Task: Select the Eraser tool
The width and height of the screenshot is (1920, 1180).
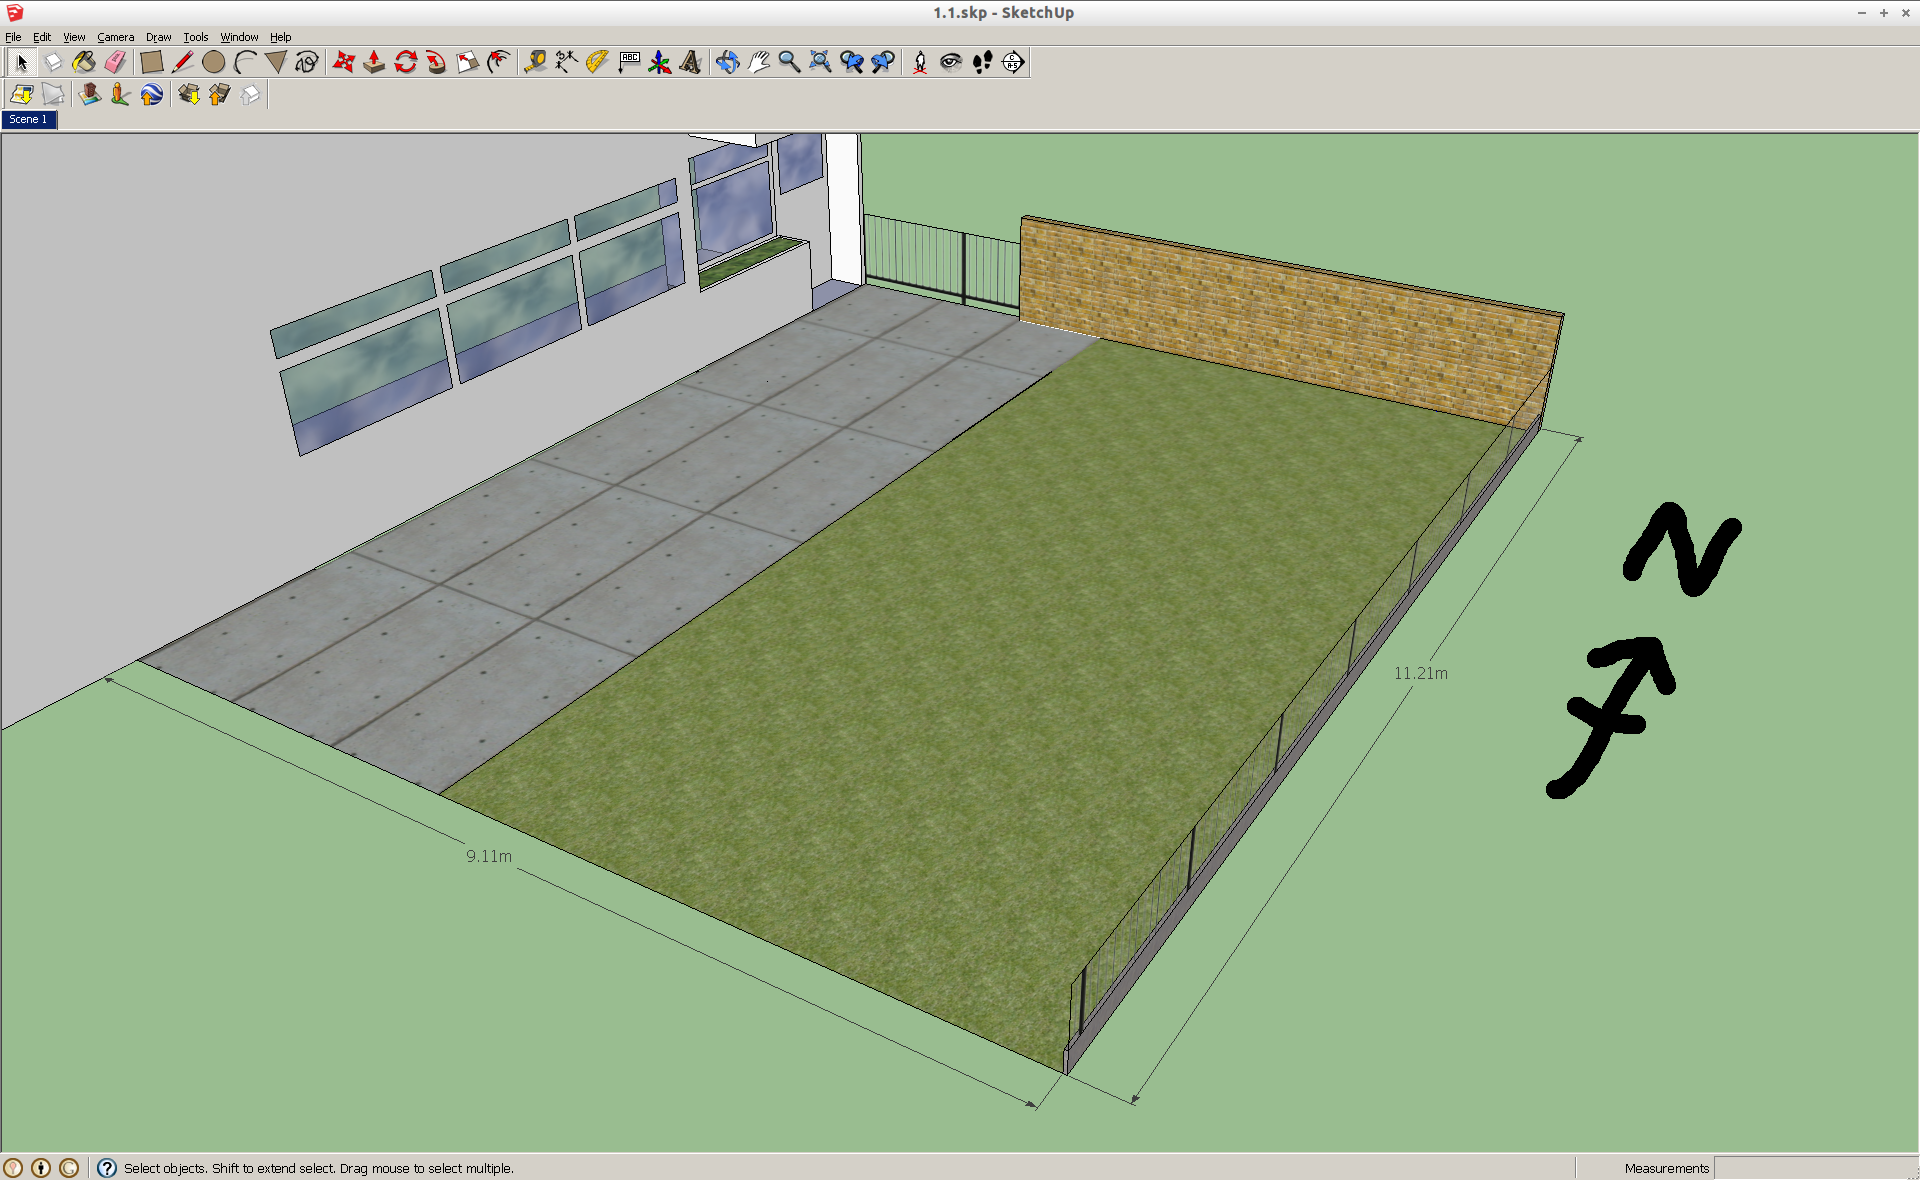Action: click(x=115, y=62)
